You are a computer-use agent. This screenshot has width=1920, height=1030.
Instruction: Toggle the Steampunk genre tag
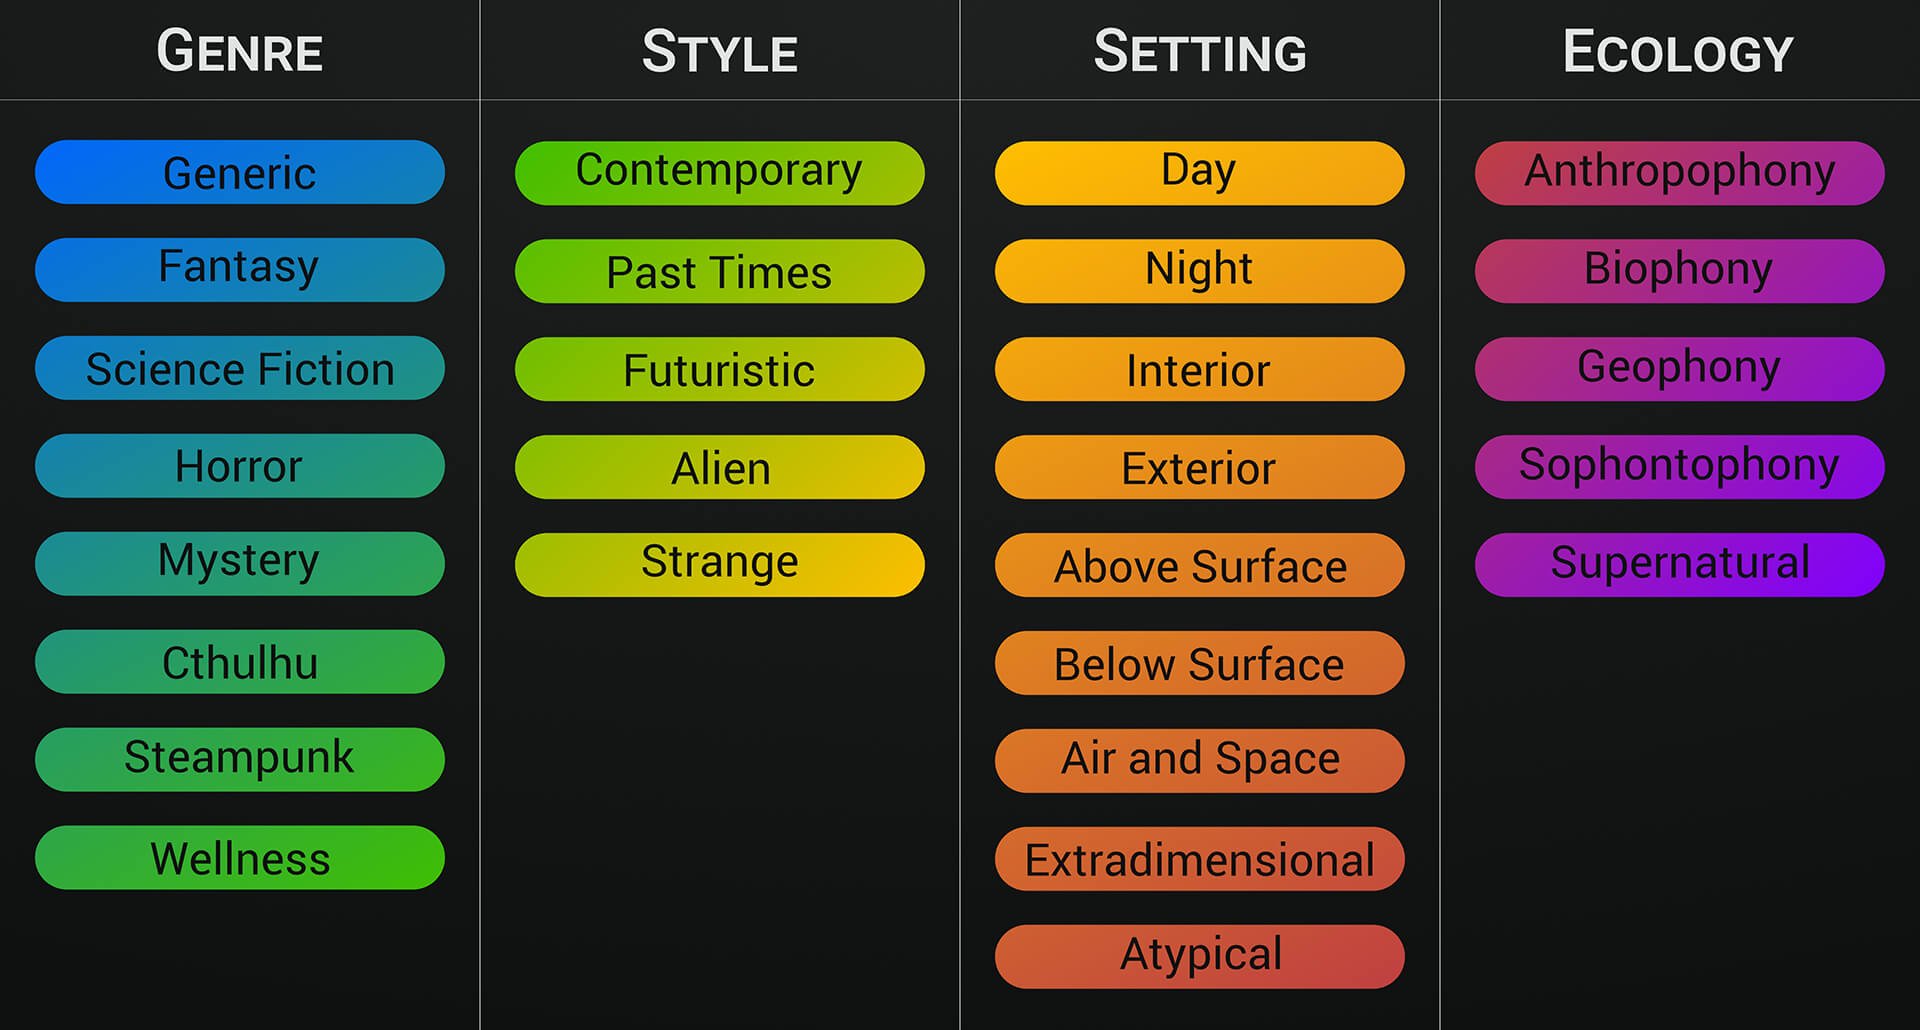point(240,760)
